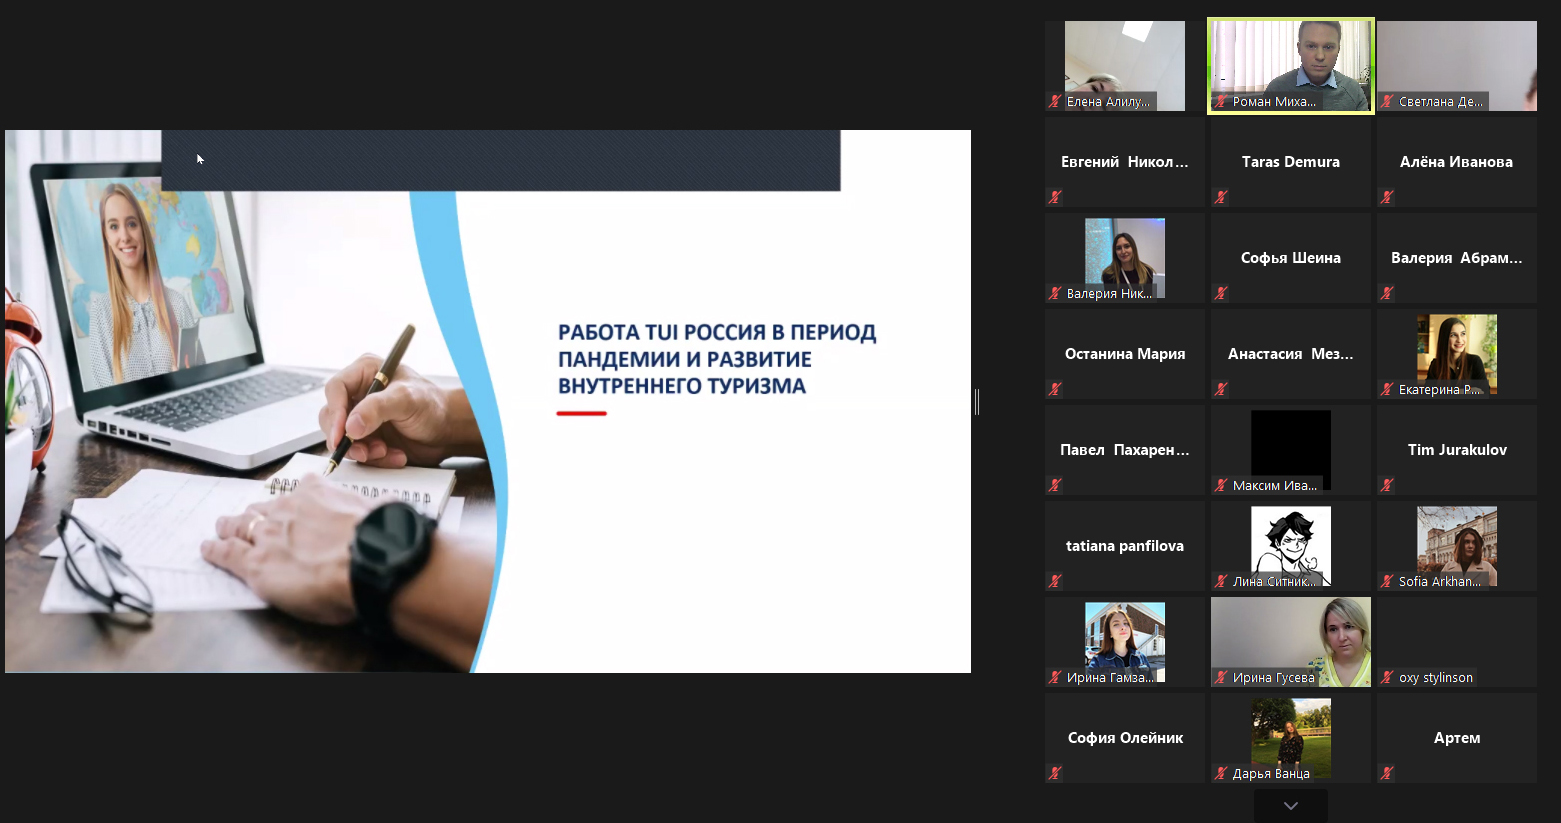This screenshot has height=823, width=1561.
Task: Click the divider handle between slide and gallery
Action: [977, 402]
